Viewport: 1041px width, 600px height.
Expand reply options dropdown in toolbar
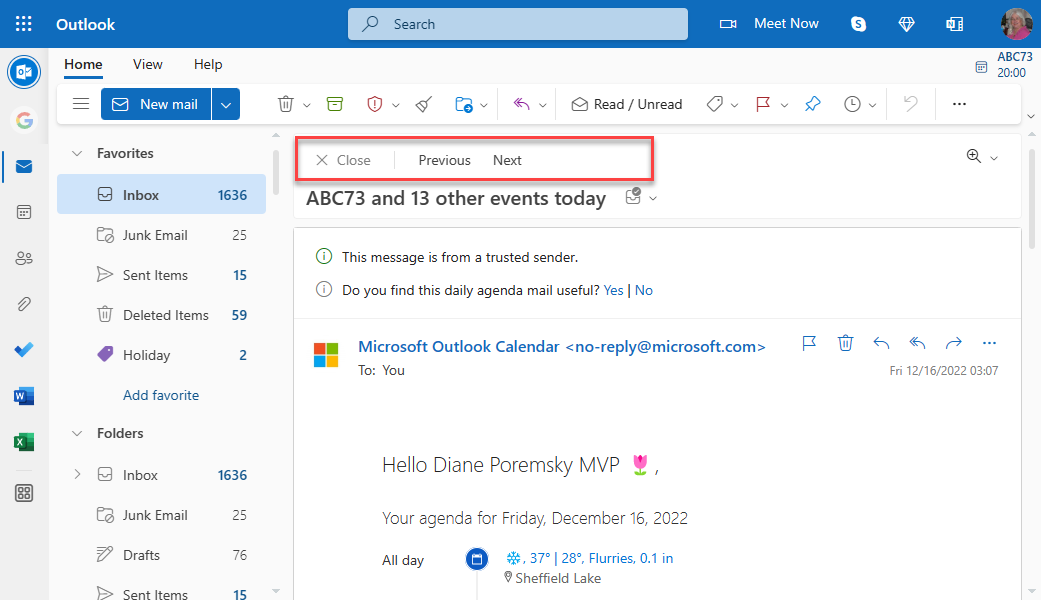[x=542, y=105]
